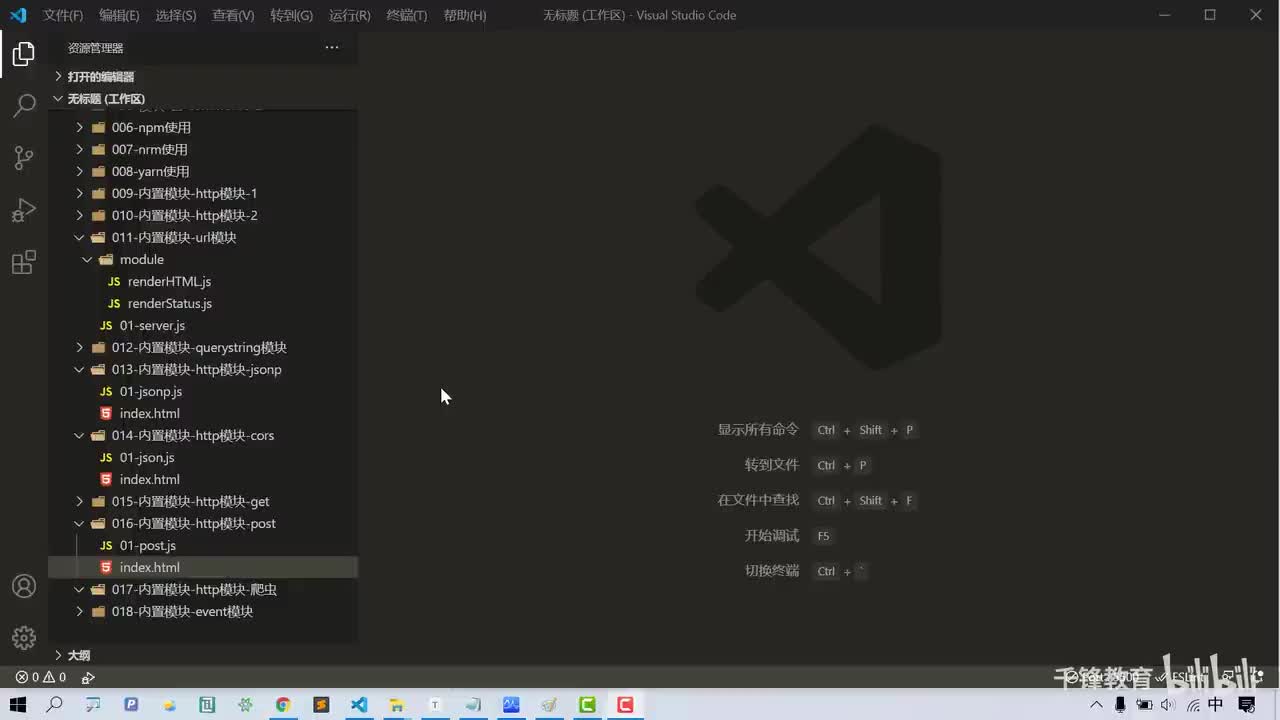Open the Accounts menu icon
Image resolution: width=1280 pixels, height=720 pixels.
pos(24,586)
